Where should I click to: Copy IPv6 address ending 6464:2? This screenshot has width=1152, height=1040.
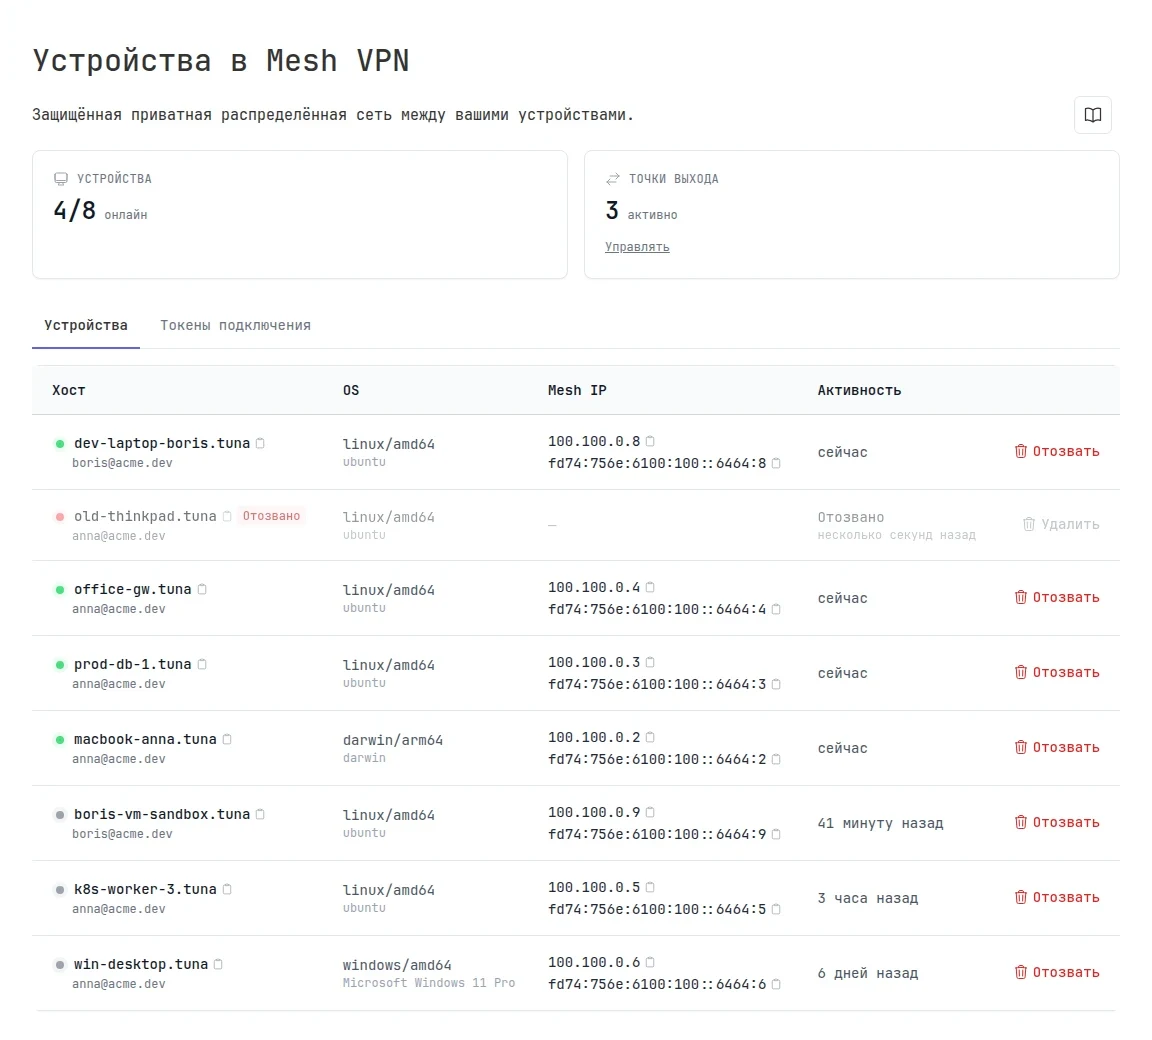click(776, 759)
